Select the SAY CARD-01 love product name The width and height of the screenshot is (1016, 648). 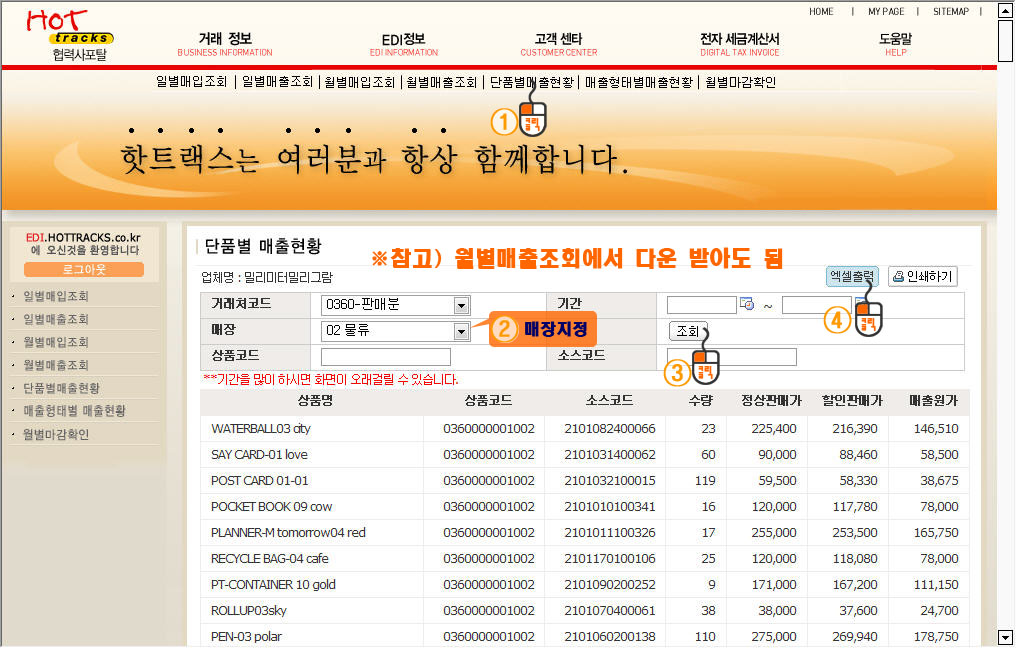259,455
